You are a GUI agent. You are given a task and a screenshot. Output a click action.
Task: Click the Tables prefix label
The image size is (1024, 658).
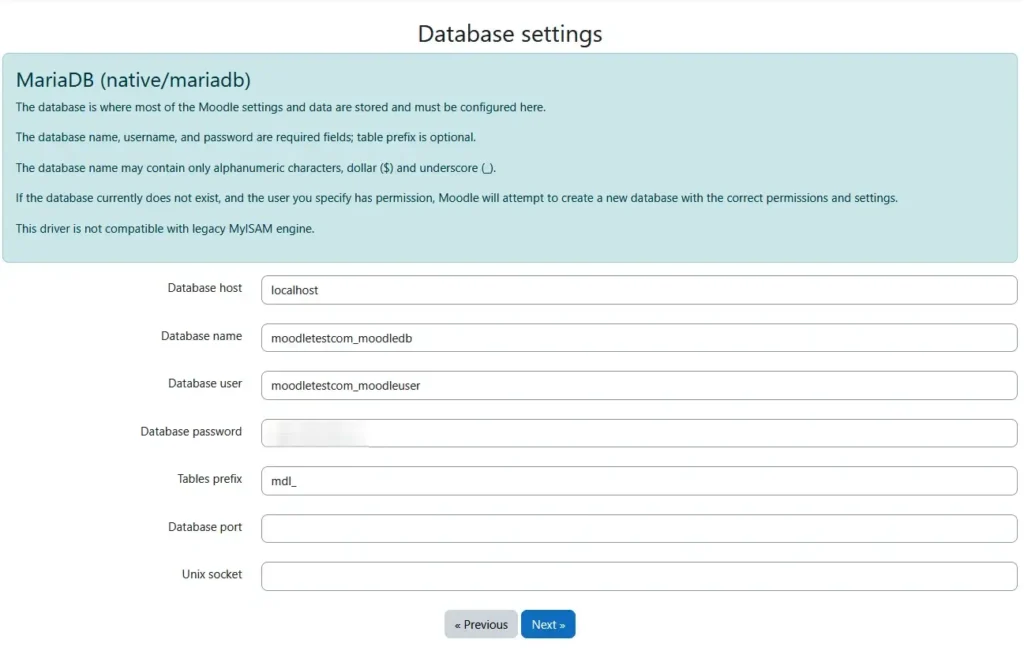tap(209, 479)
